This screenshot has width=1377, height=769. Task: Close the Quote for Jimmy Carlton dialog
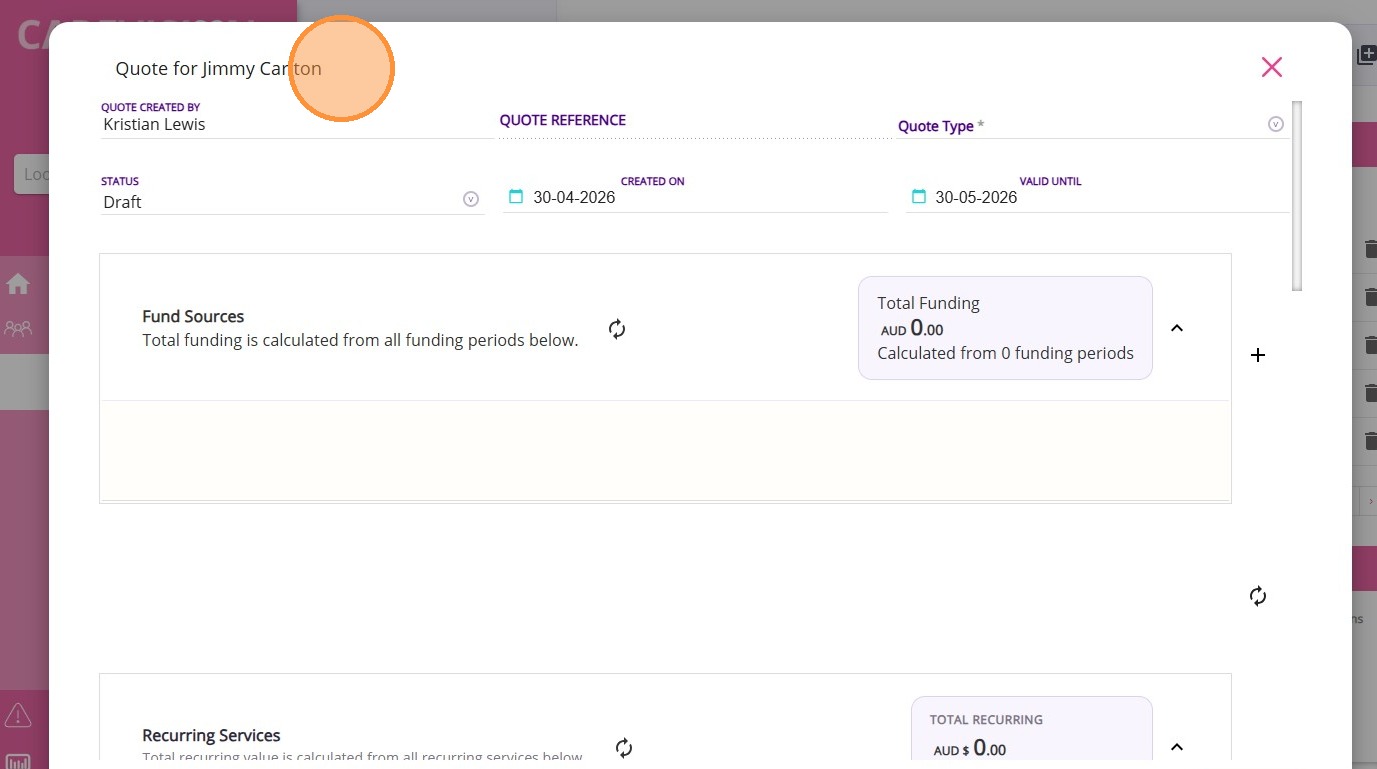pos(1271,67)
